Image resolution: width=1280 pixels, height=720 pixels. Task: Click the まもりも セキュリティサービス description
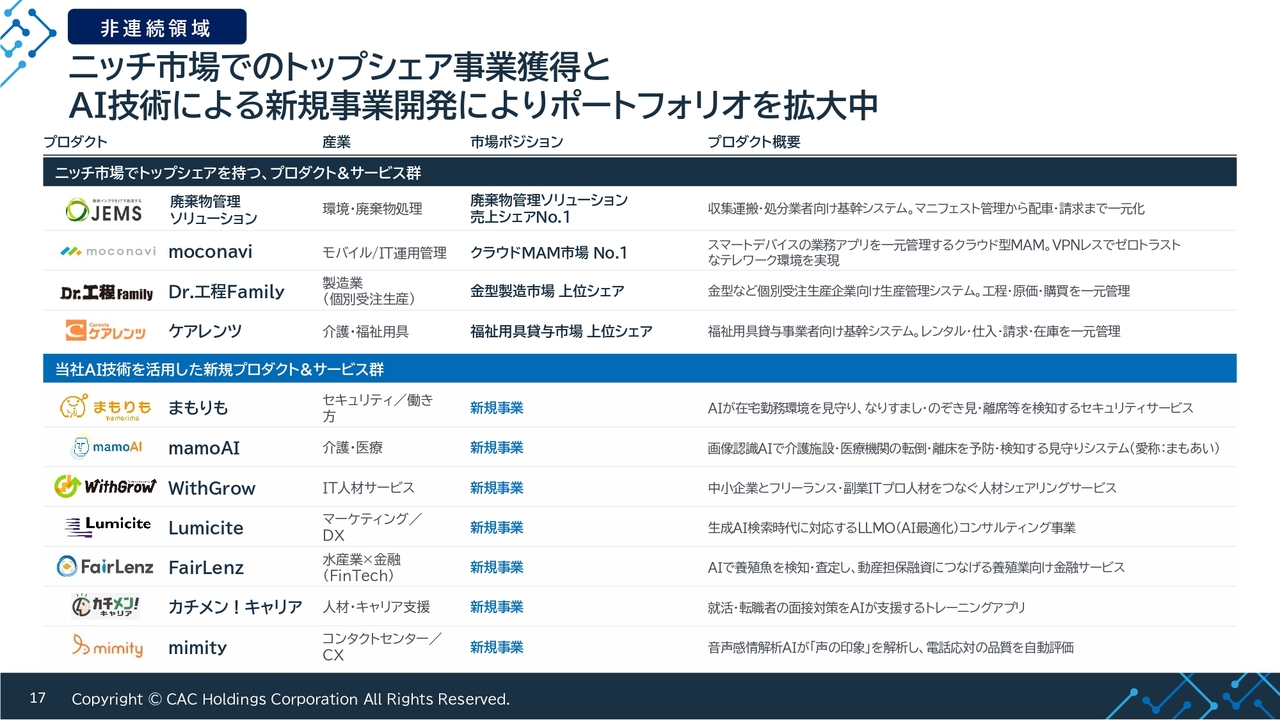(950, 408)
